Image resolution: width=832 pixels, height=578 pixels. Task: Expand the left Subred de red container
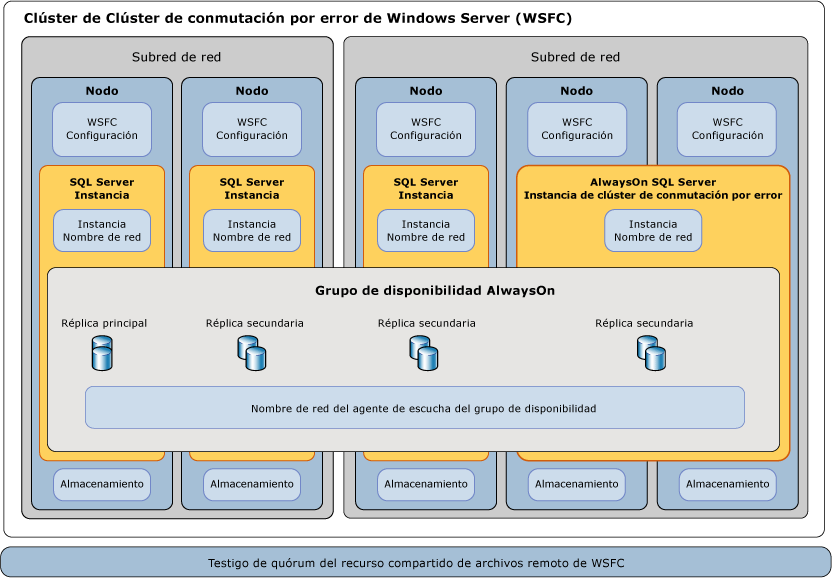pyautogui.click(x=178, y=57)
